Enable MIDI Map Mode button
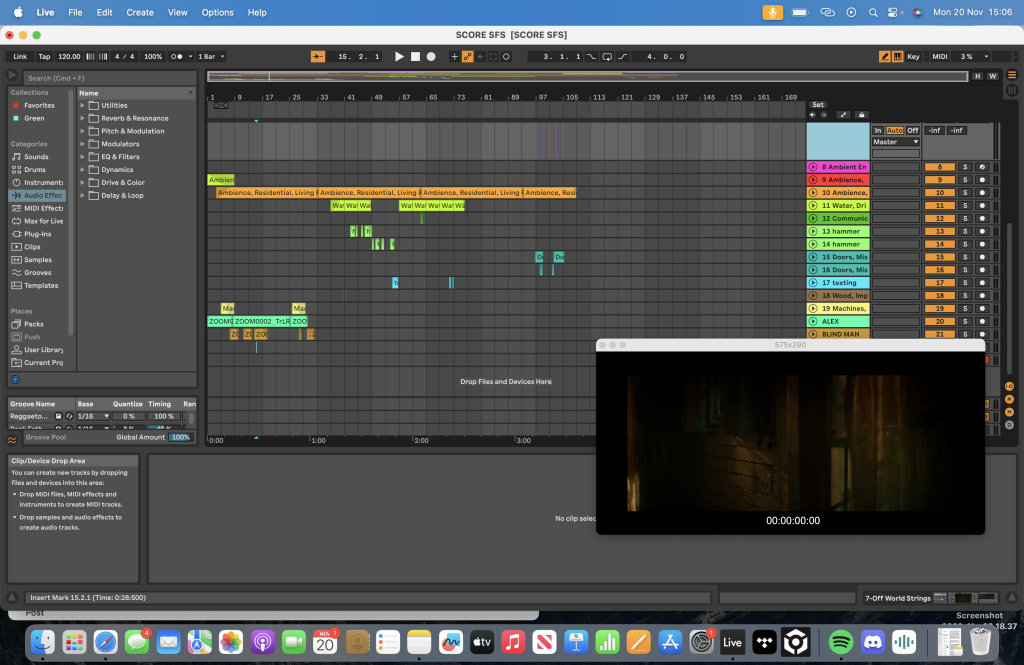This screenshot has width=1024, height=665. click(x=940, y=57)
